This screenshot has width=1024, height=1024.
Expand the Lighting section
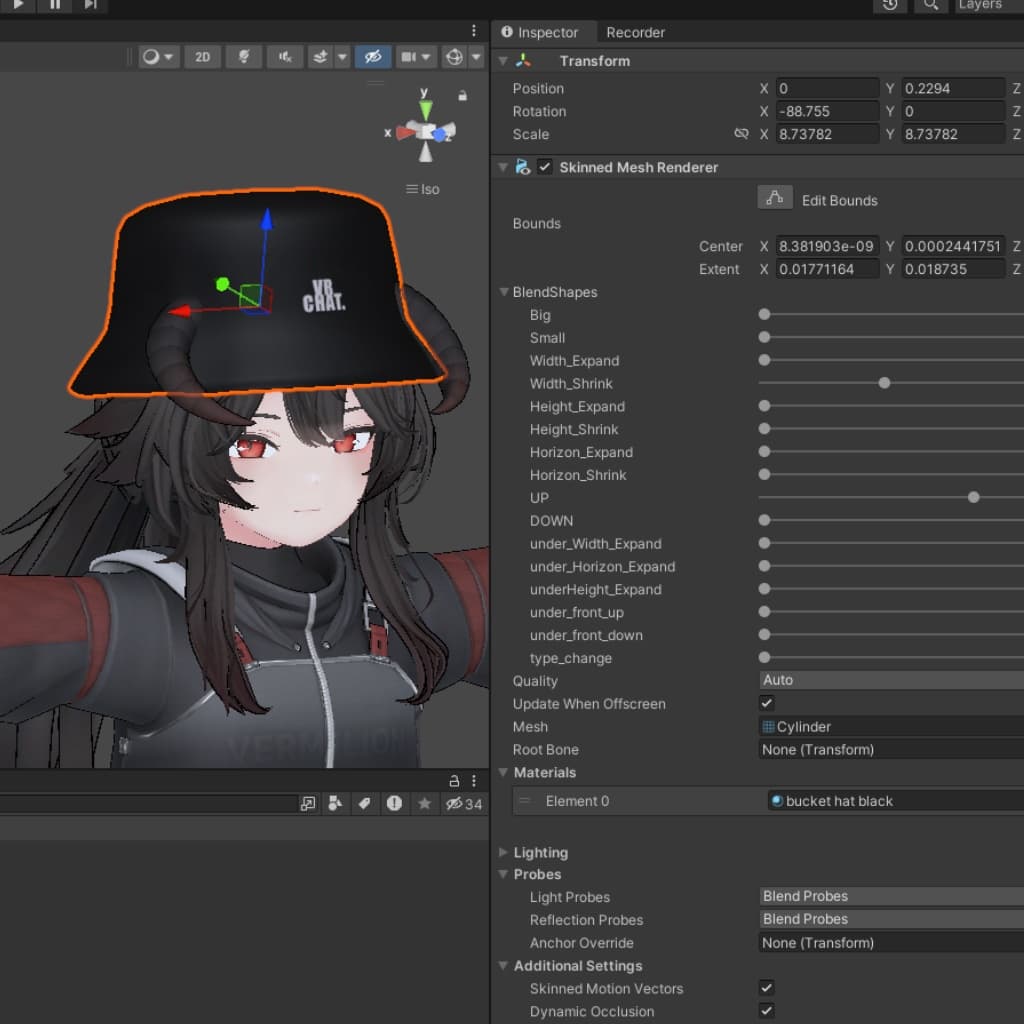tap(504, 852)
